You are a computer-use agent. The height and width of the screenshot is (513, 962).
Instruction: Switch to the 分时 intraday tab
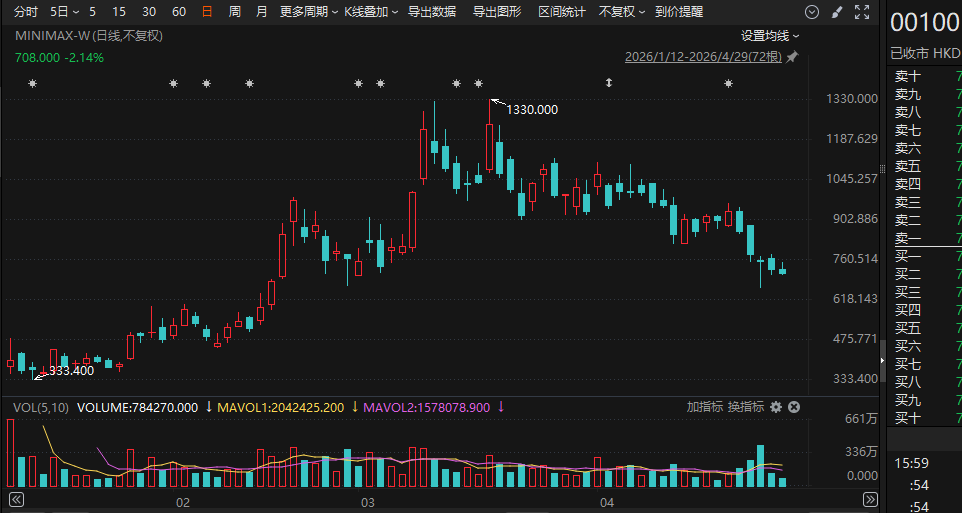coord(26,12)
